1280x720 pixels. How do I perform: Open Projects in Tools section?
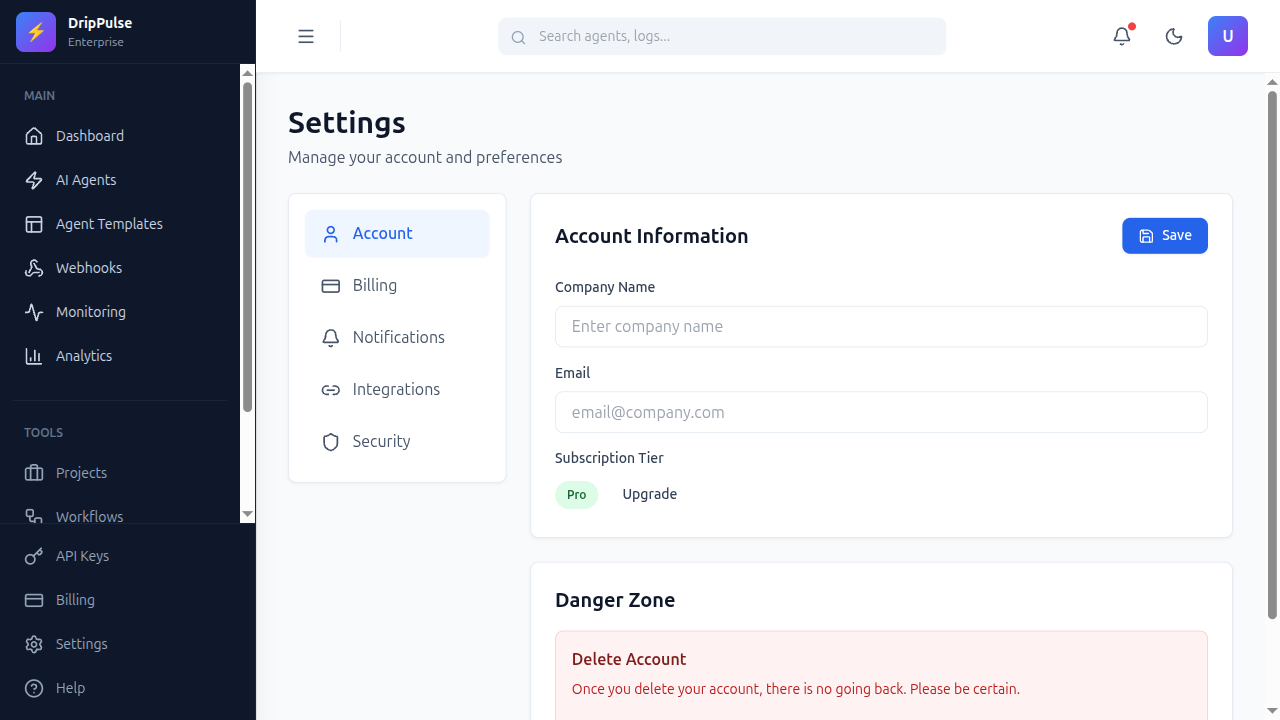pyautogui.click(x=120, y=473)
